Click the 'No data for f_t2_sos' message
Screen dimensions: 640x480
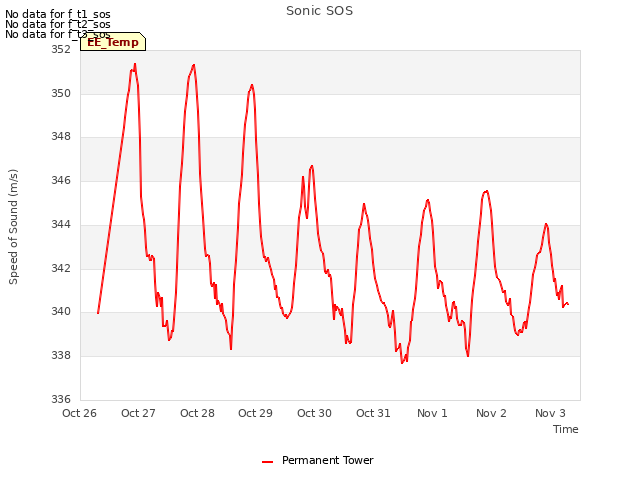(58, 24)
